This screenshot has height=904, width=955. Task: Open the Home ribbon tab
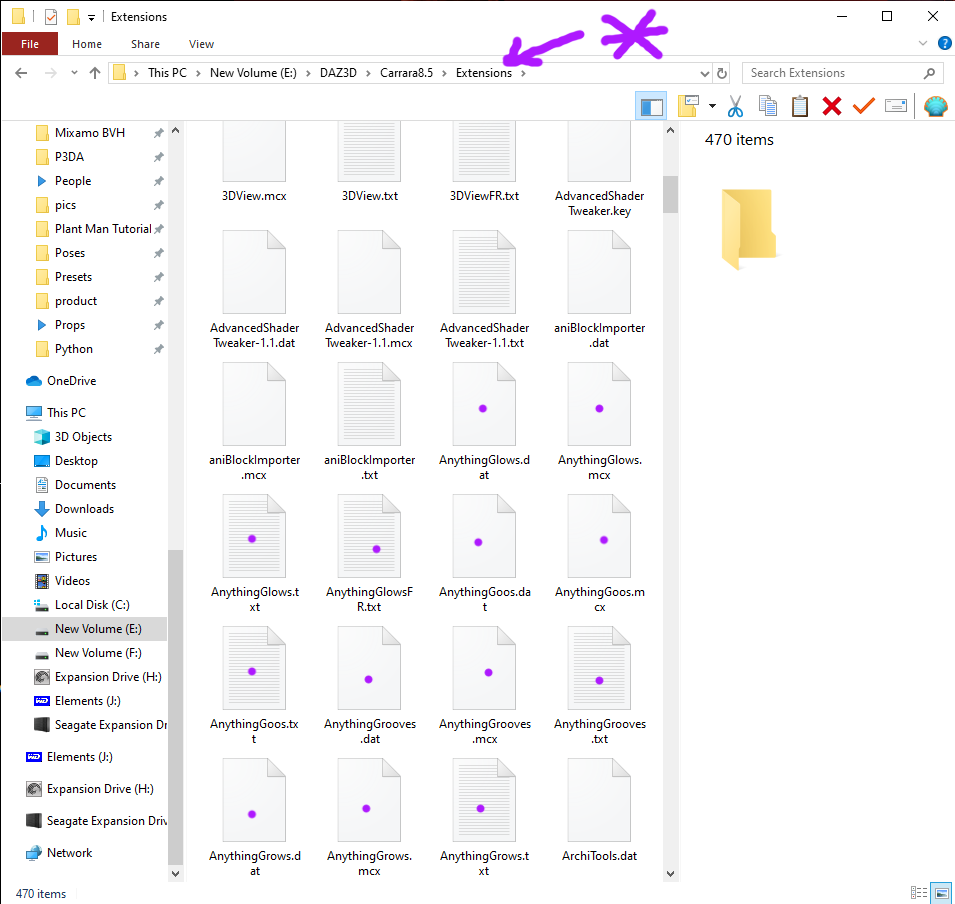[x=86, y=44]
